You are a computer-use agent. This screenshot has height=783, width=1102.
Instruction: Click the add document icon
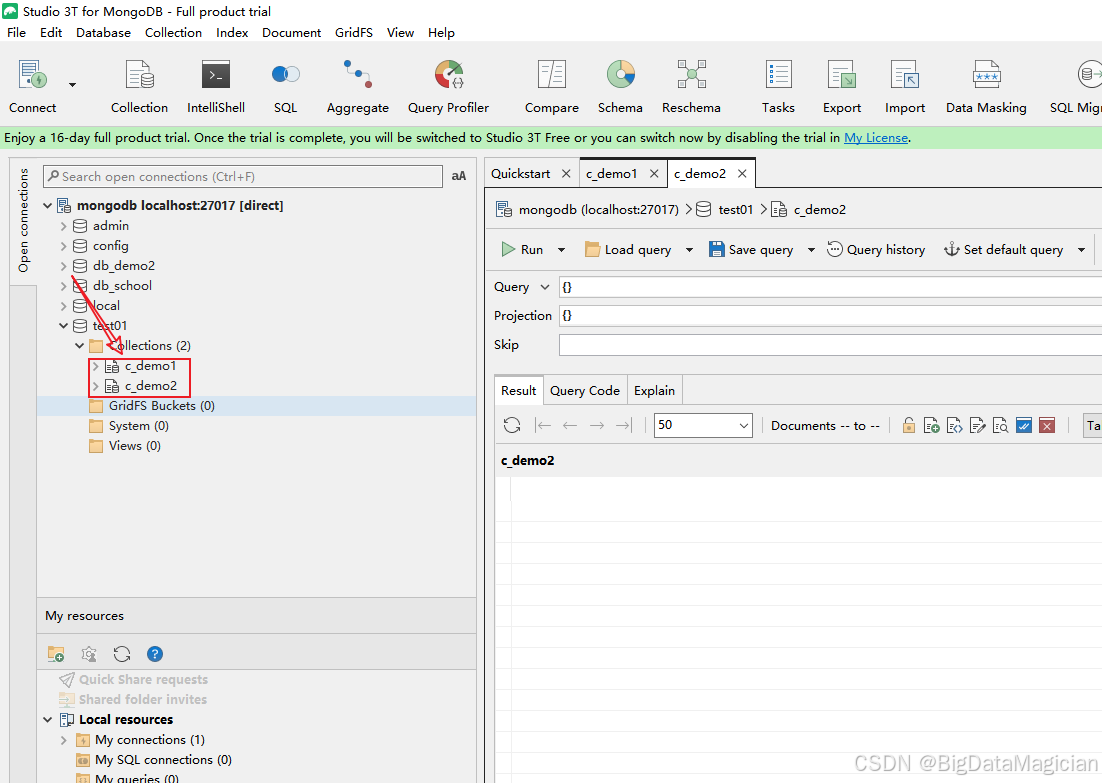(x=931, y=425)
